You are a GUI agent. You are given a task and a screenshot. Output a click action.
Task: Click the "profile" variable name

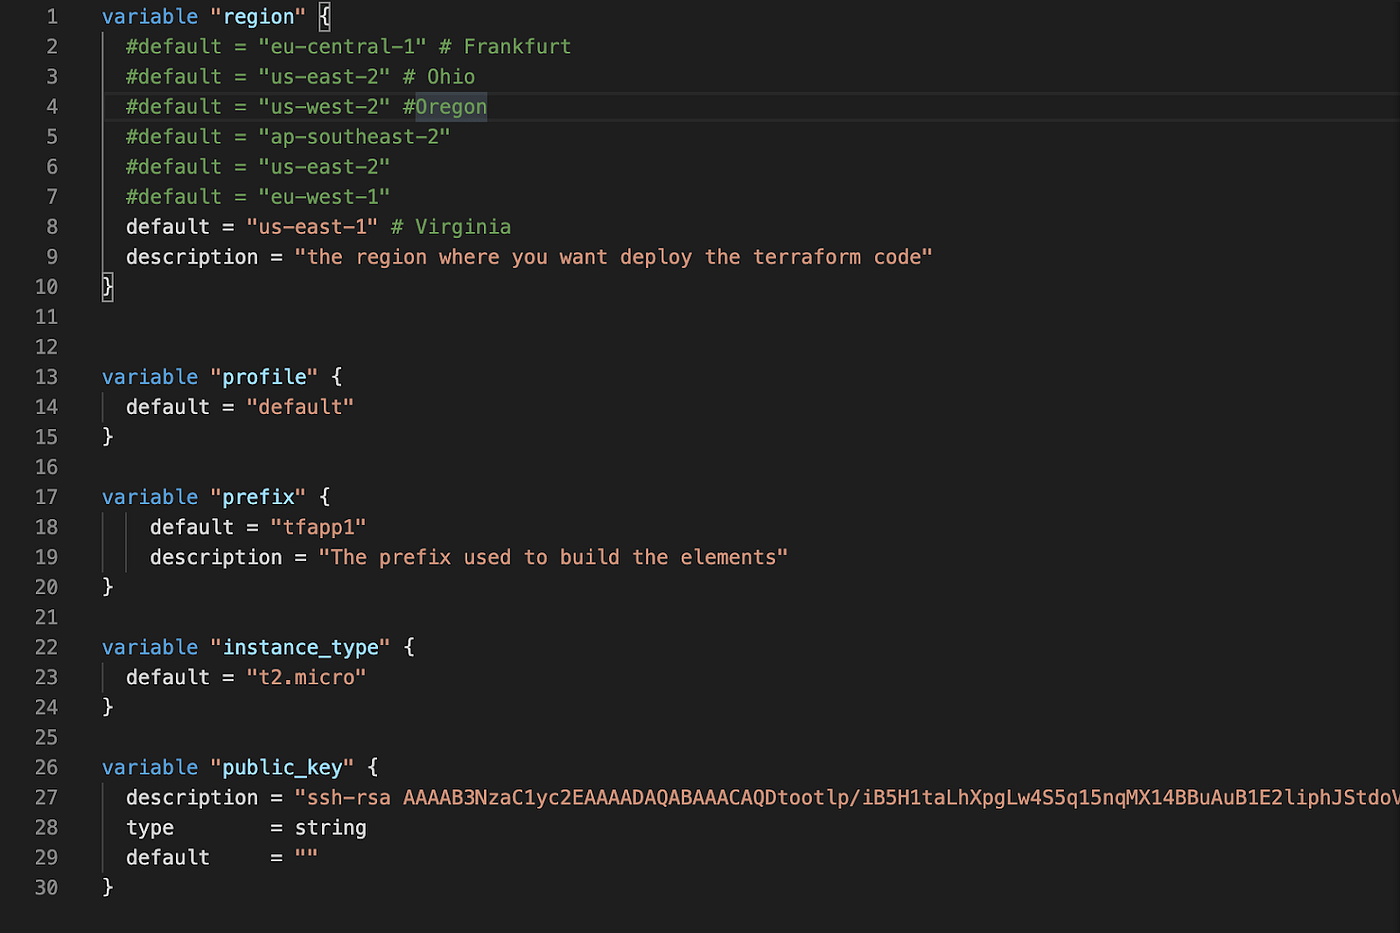264,377
